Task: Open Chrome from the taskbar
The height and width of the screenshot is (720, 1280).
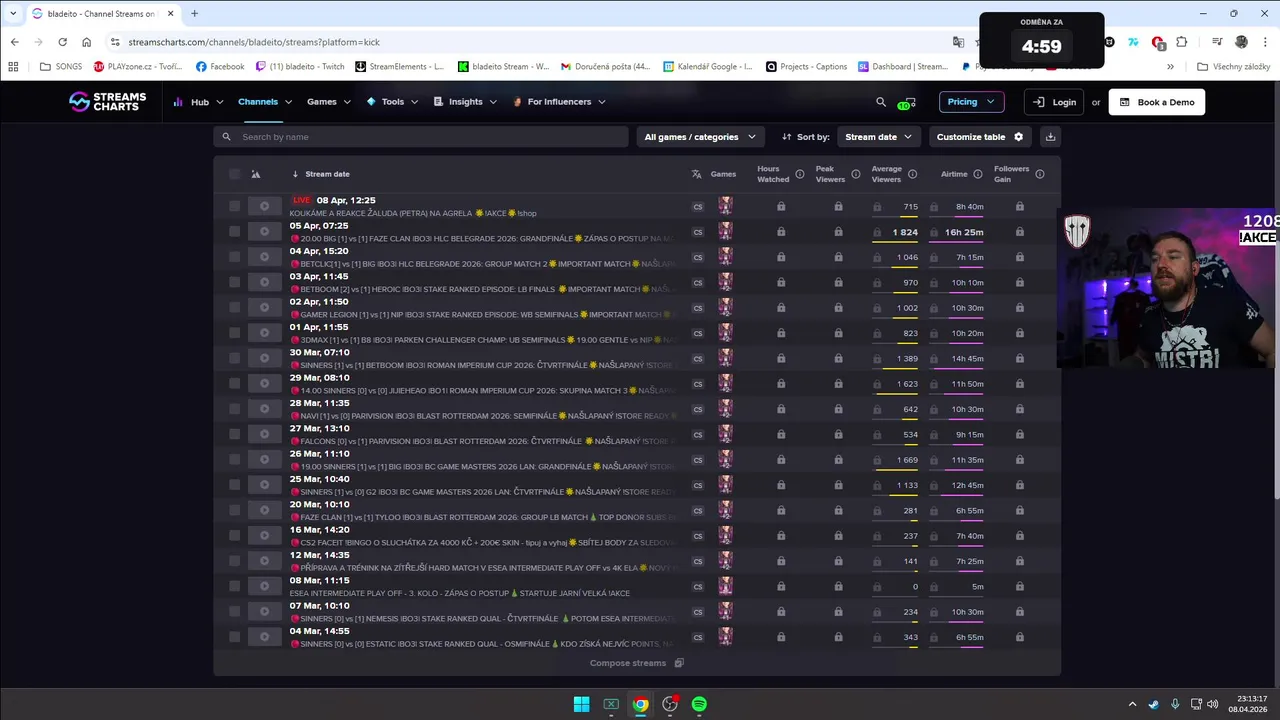Action: coord(640,704)
